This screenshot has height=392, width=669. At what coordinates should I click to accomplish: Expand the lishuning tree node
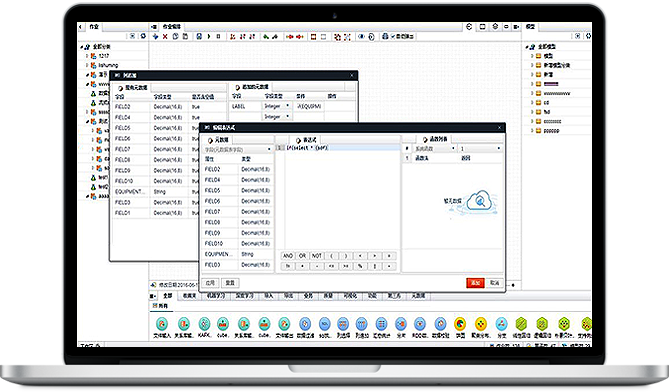coord(87,65)
